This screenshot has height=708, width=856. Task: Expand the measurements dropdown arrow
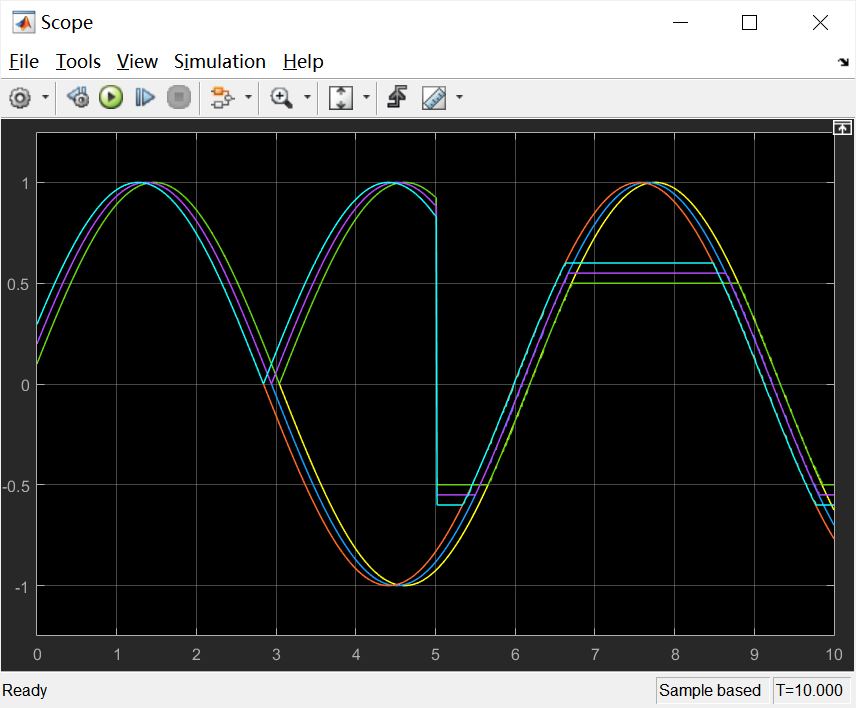[459, 97]
